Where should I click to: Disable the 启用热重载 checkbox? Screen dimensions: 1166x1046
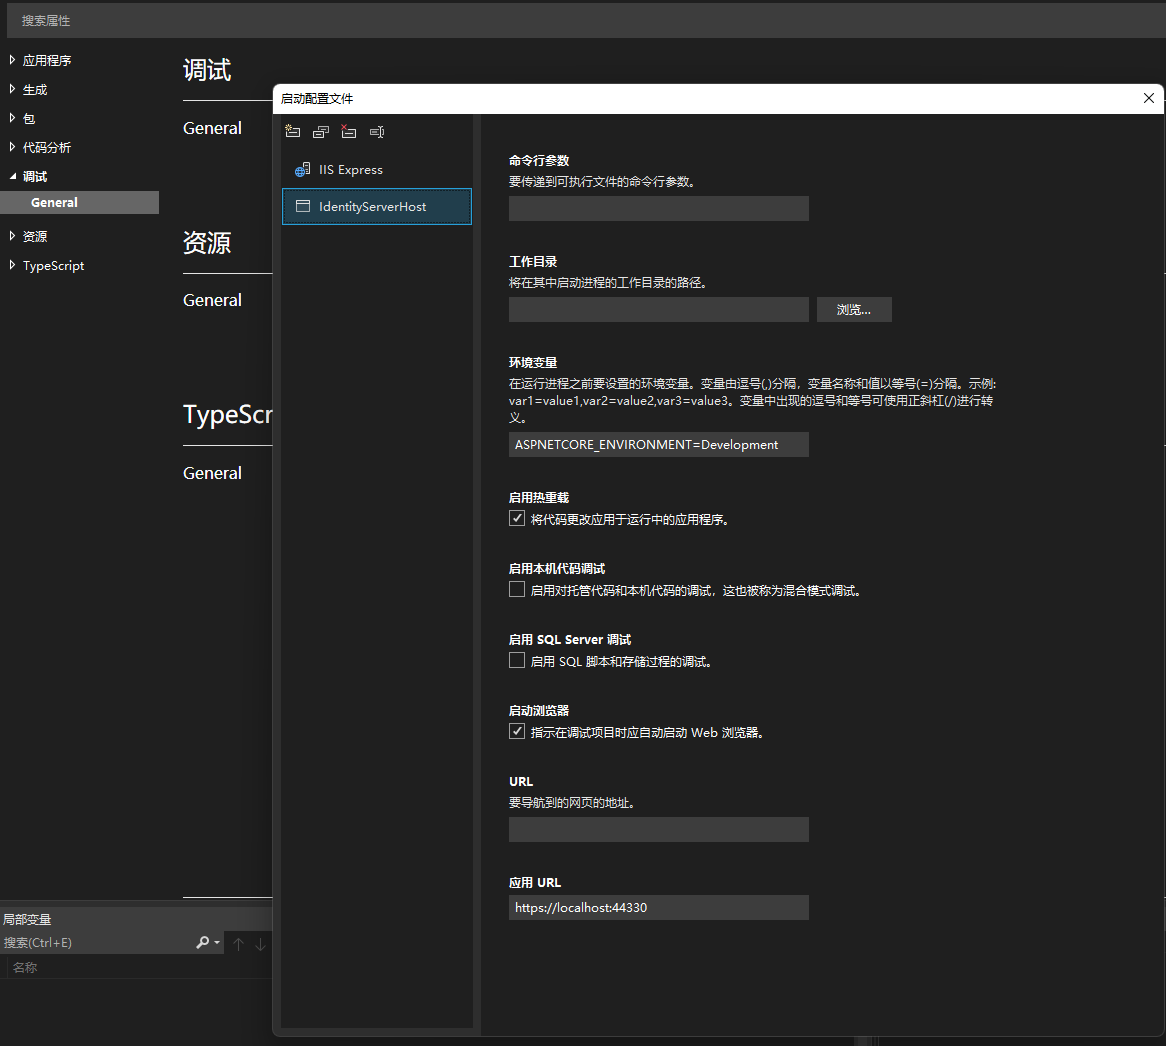517,518
